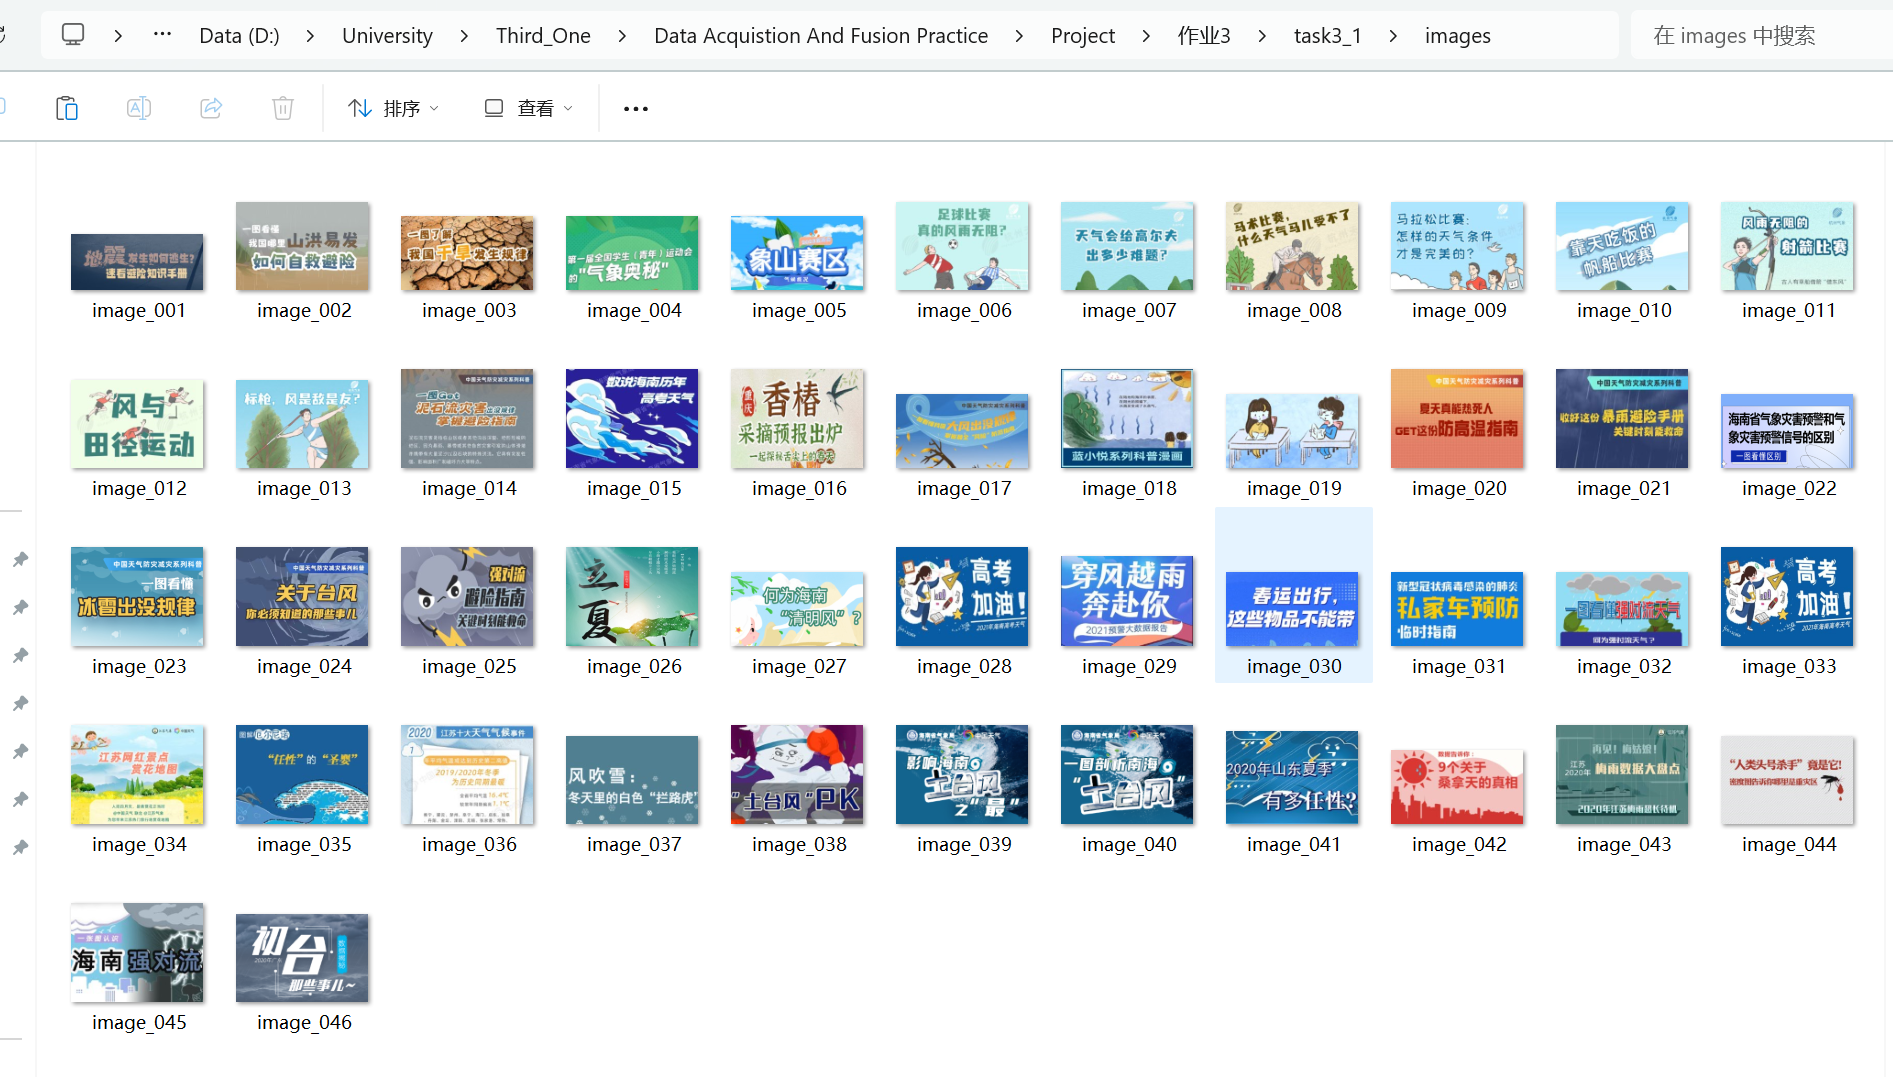Expand chevron after Third_One breadcrumb
The image size is (1893, 1077).
tap(622, 36)
